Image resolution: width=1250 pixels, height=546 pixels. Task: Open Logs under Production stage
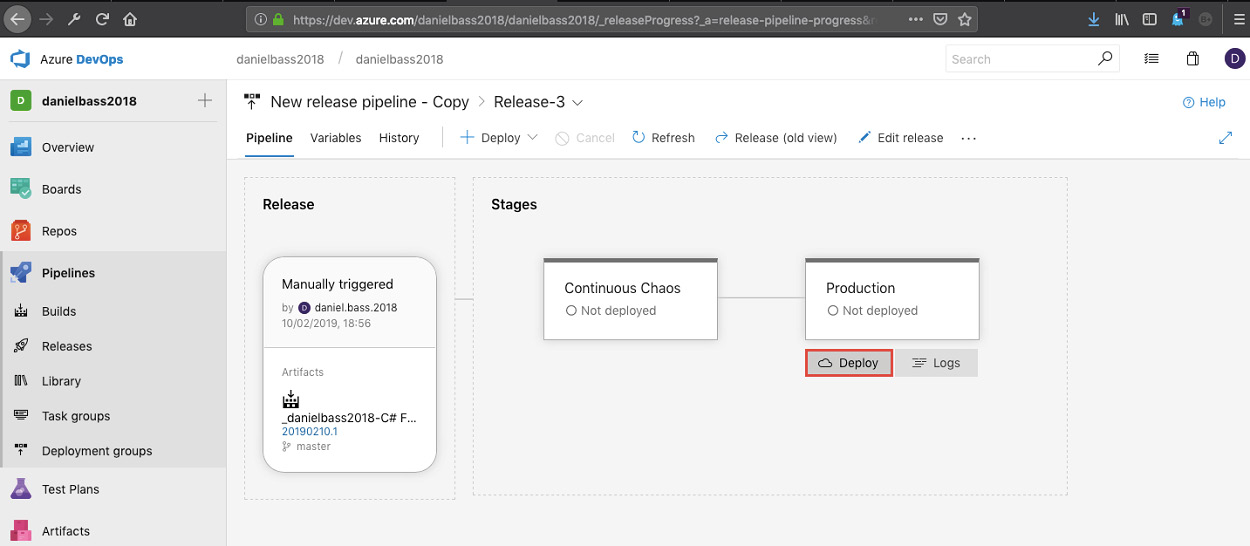coord(936,363)
